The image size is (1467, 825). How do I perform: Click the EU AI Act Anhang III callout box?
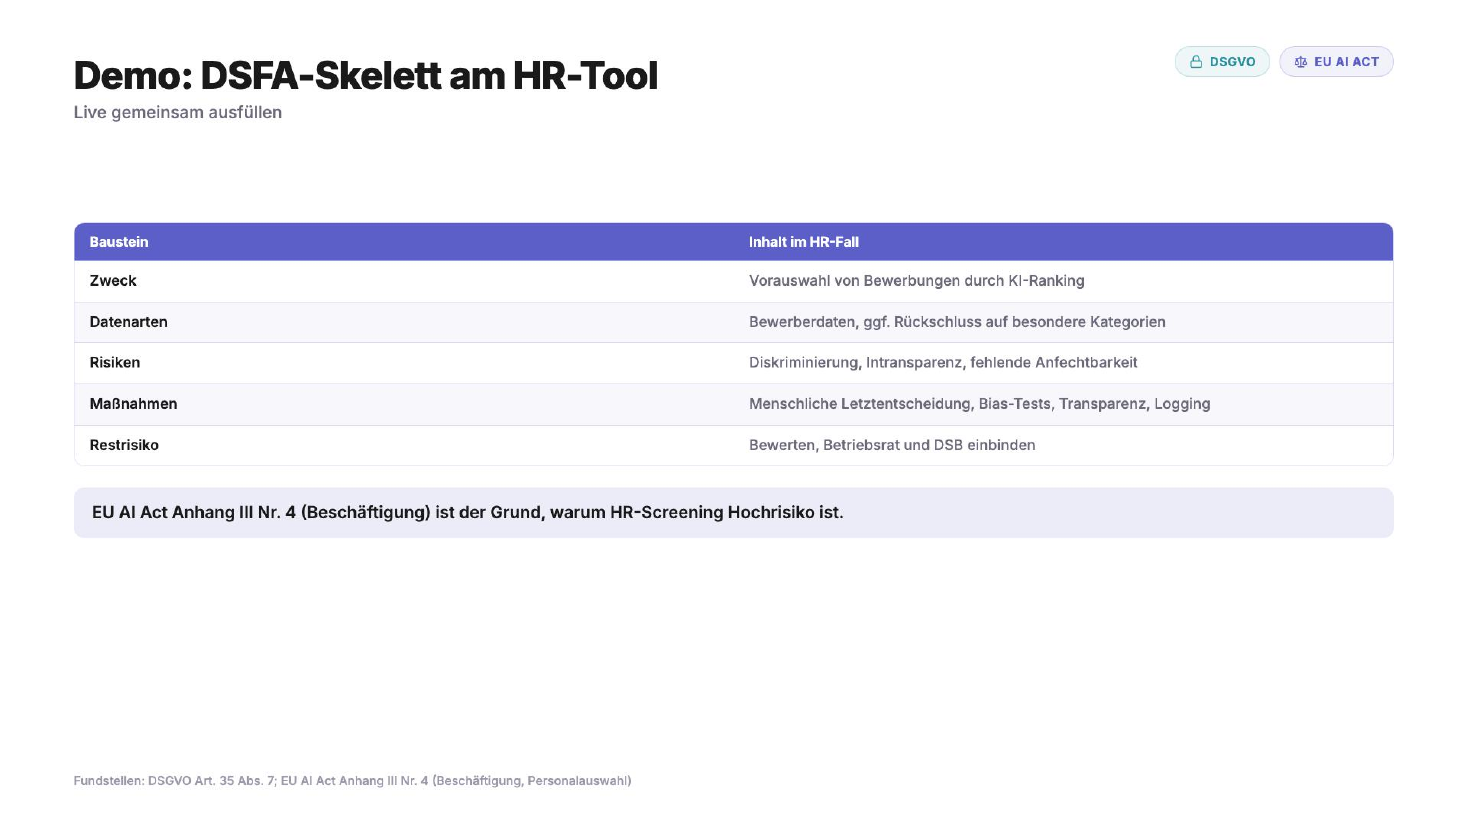(733, 513)
